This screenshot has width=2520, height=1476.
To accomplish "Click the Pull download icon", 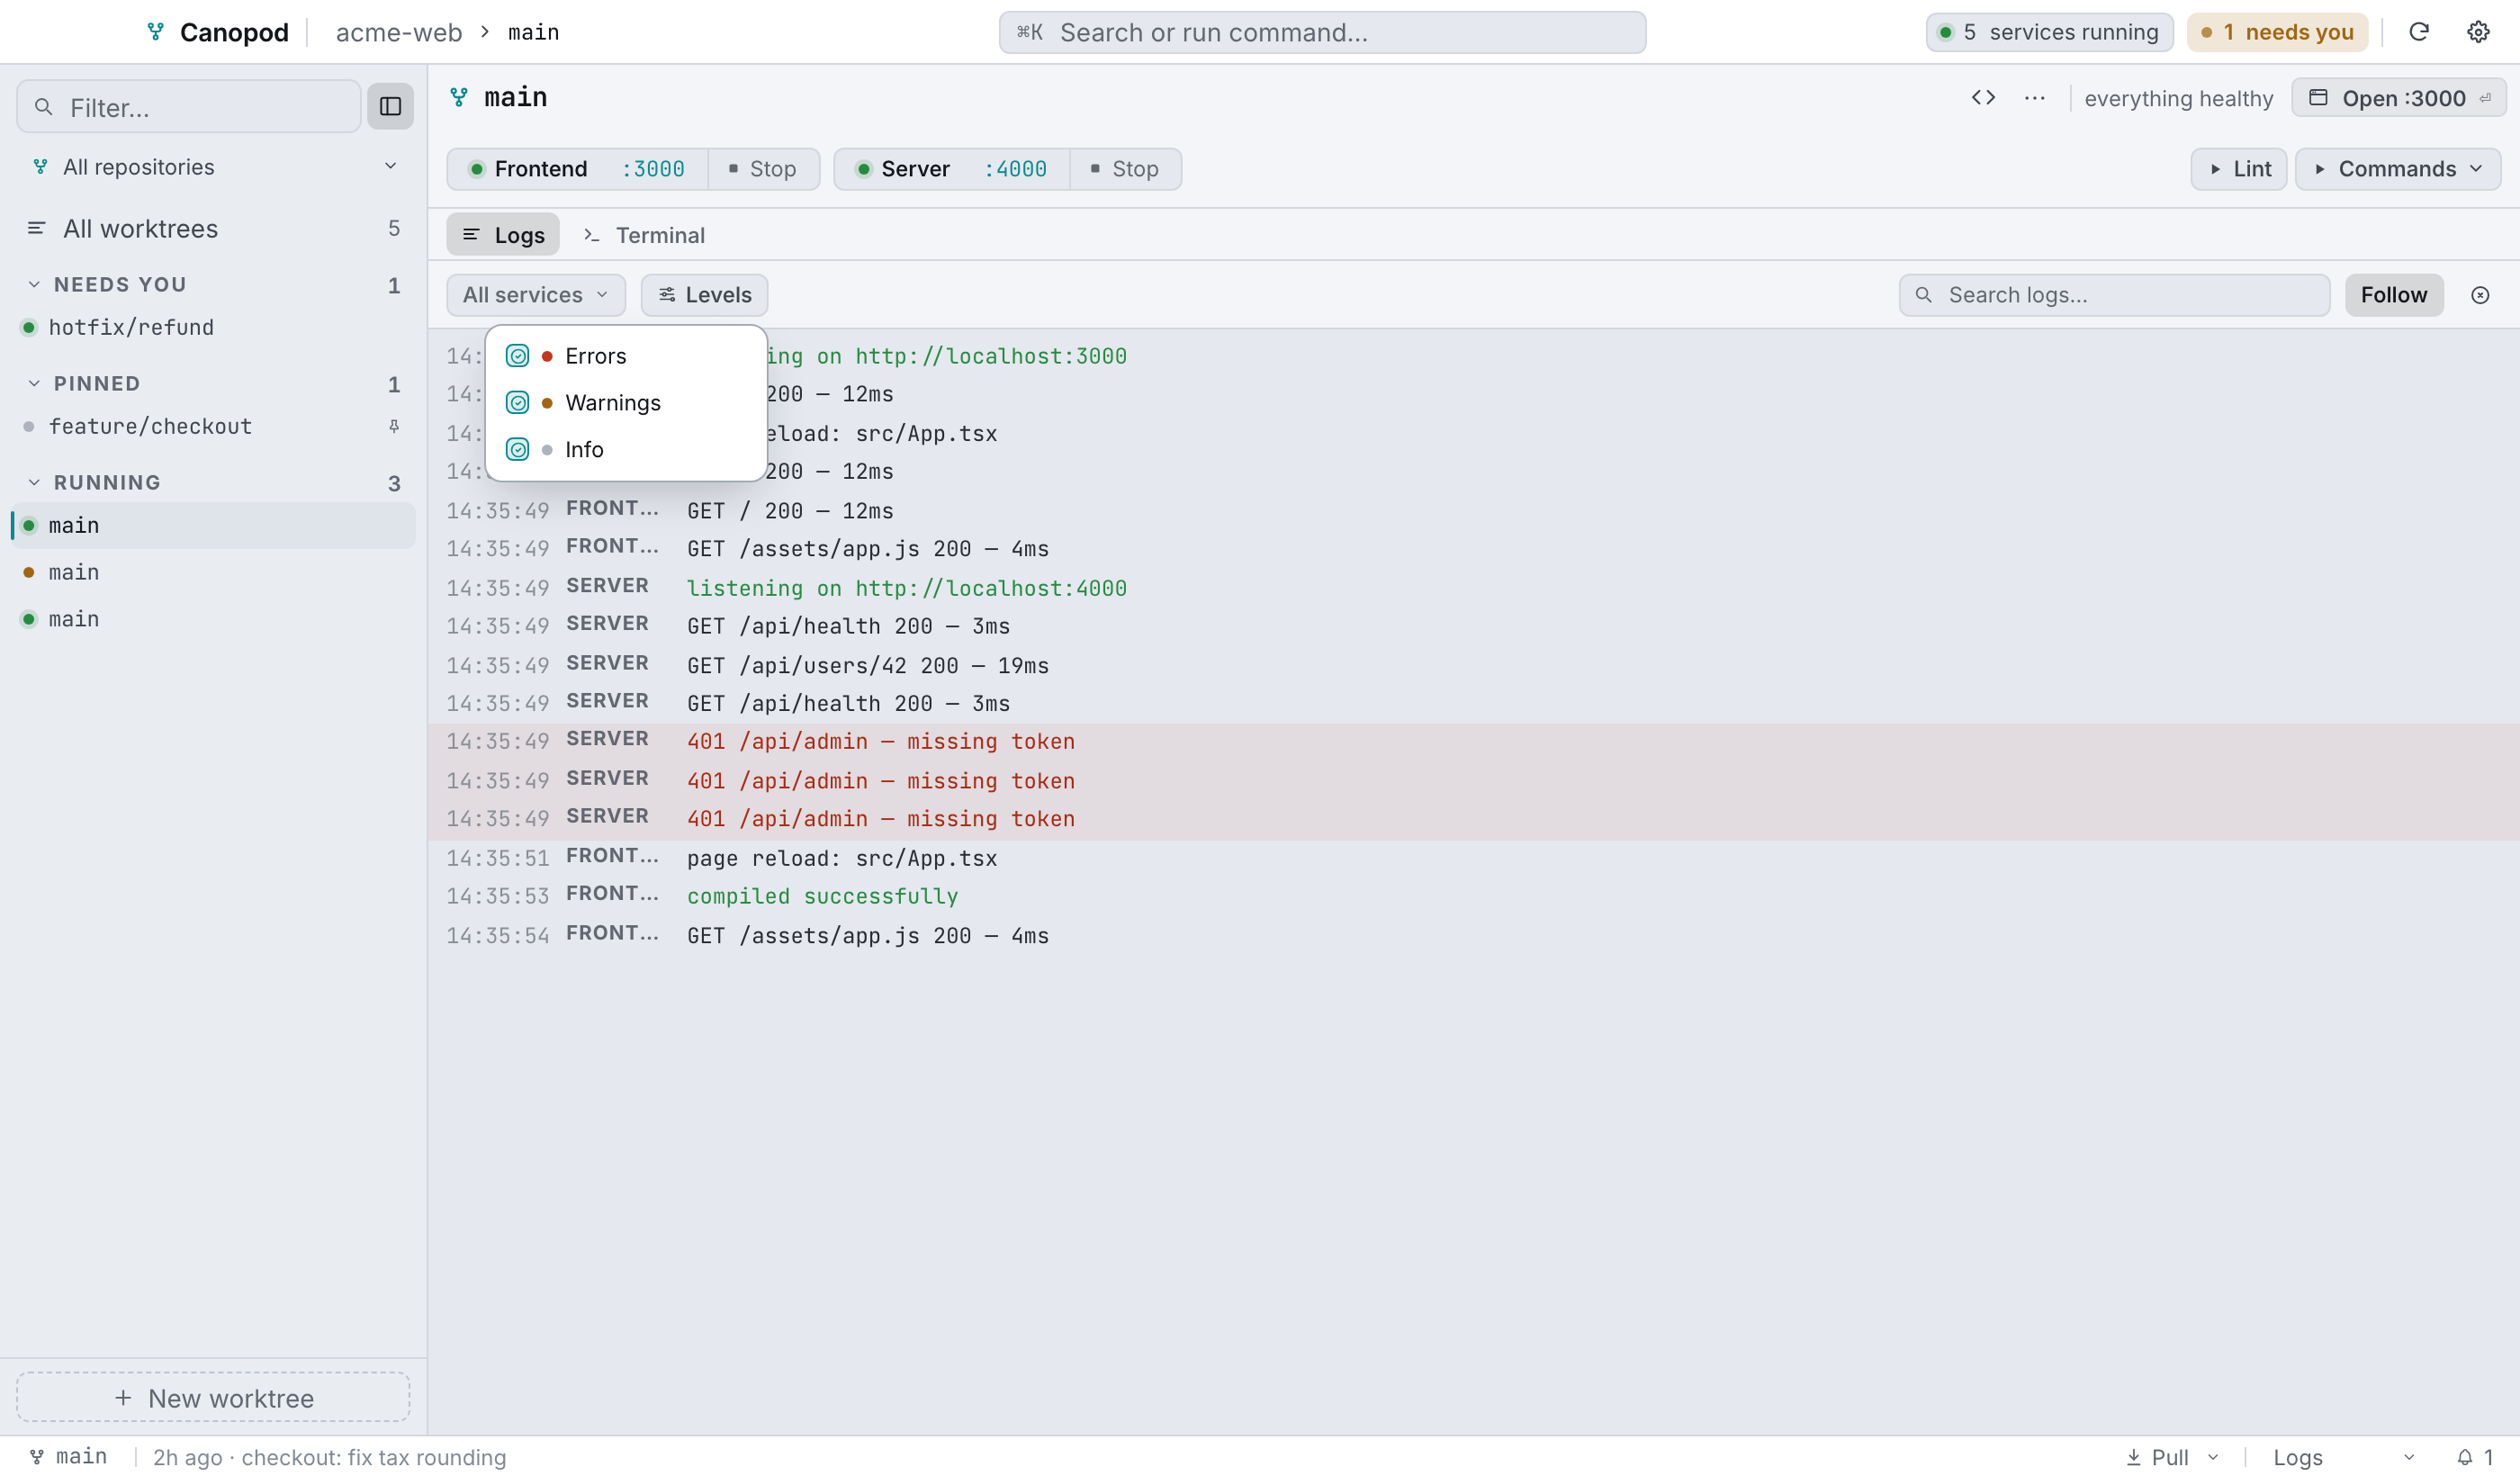I will pyautogui.click(x=2132, y=1456).
